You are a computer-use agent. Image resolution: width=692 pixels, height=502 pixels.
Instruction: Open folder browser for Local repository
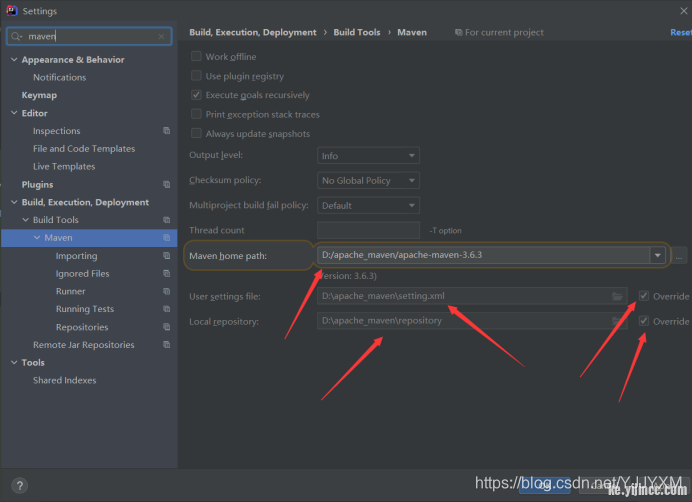(617, 321)
